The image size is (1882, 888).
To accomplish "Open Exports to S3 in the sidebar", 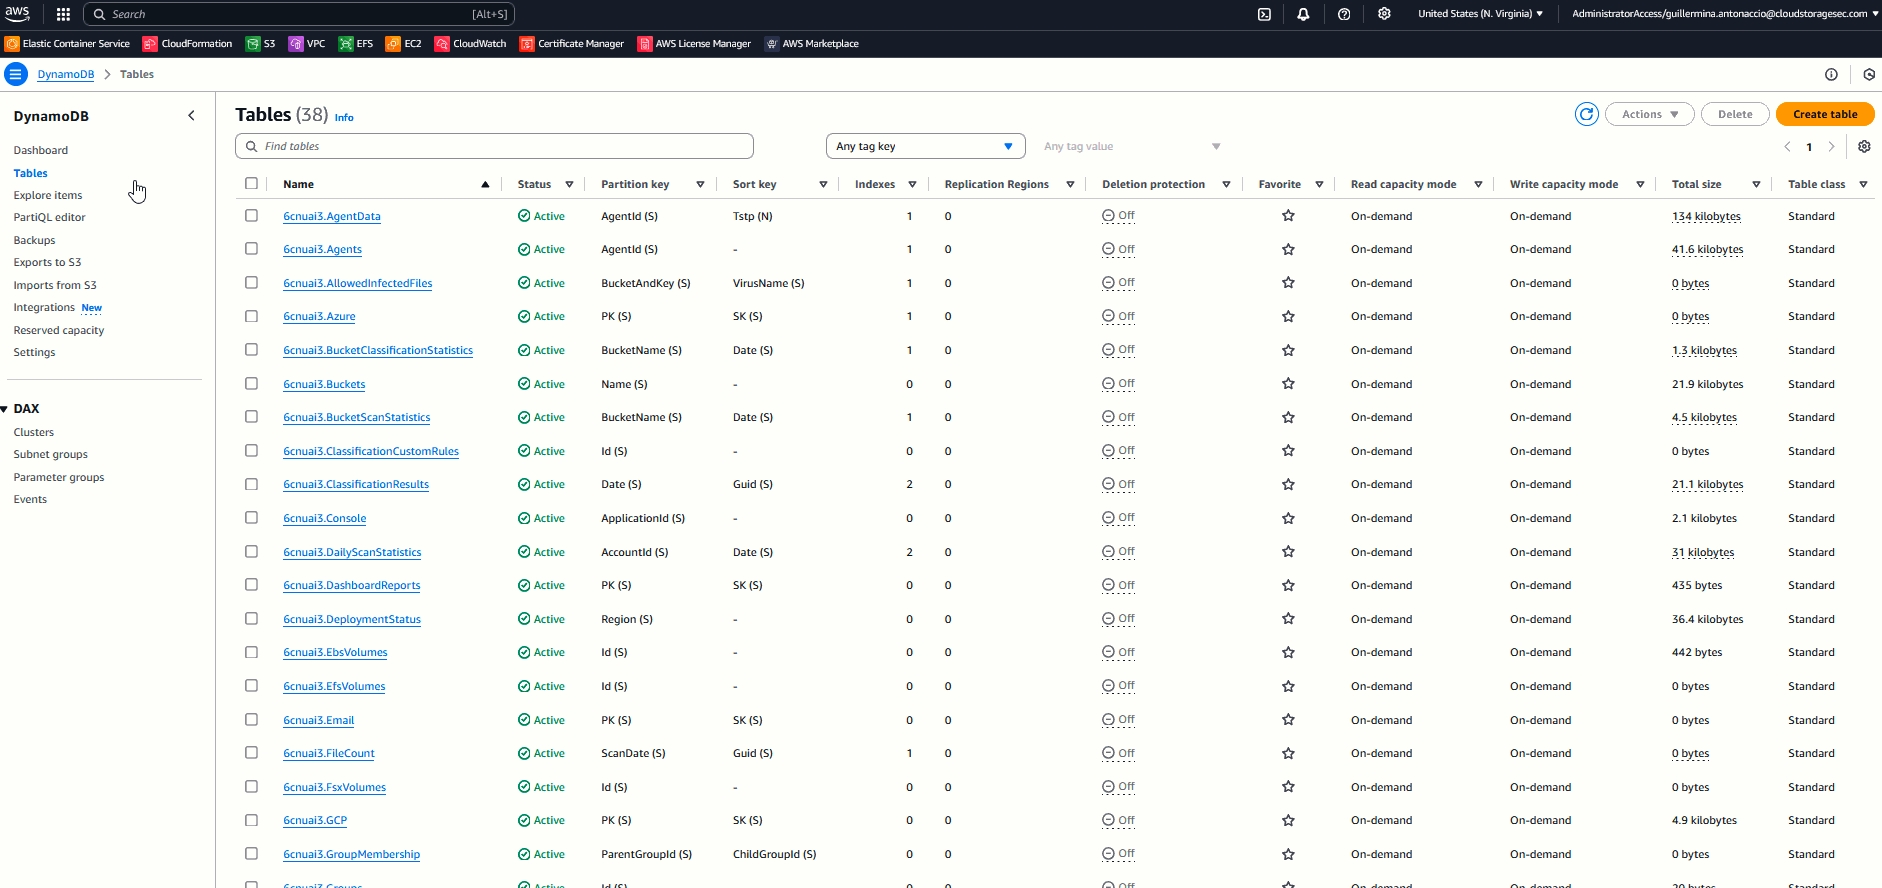I will (48, 262).
